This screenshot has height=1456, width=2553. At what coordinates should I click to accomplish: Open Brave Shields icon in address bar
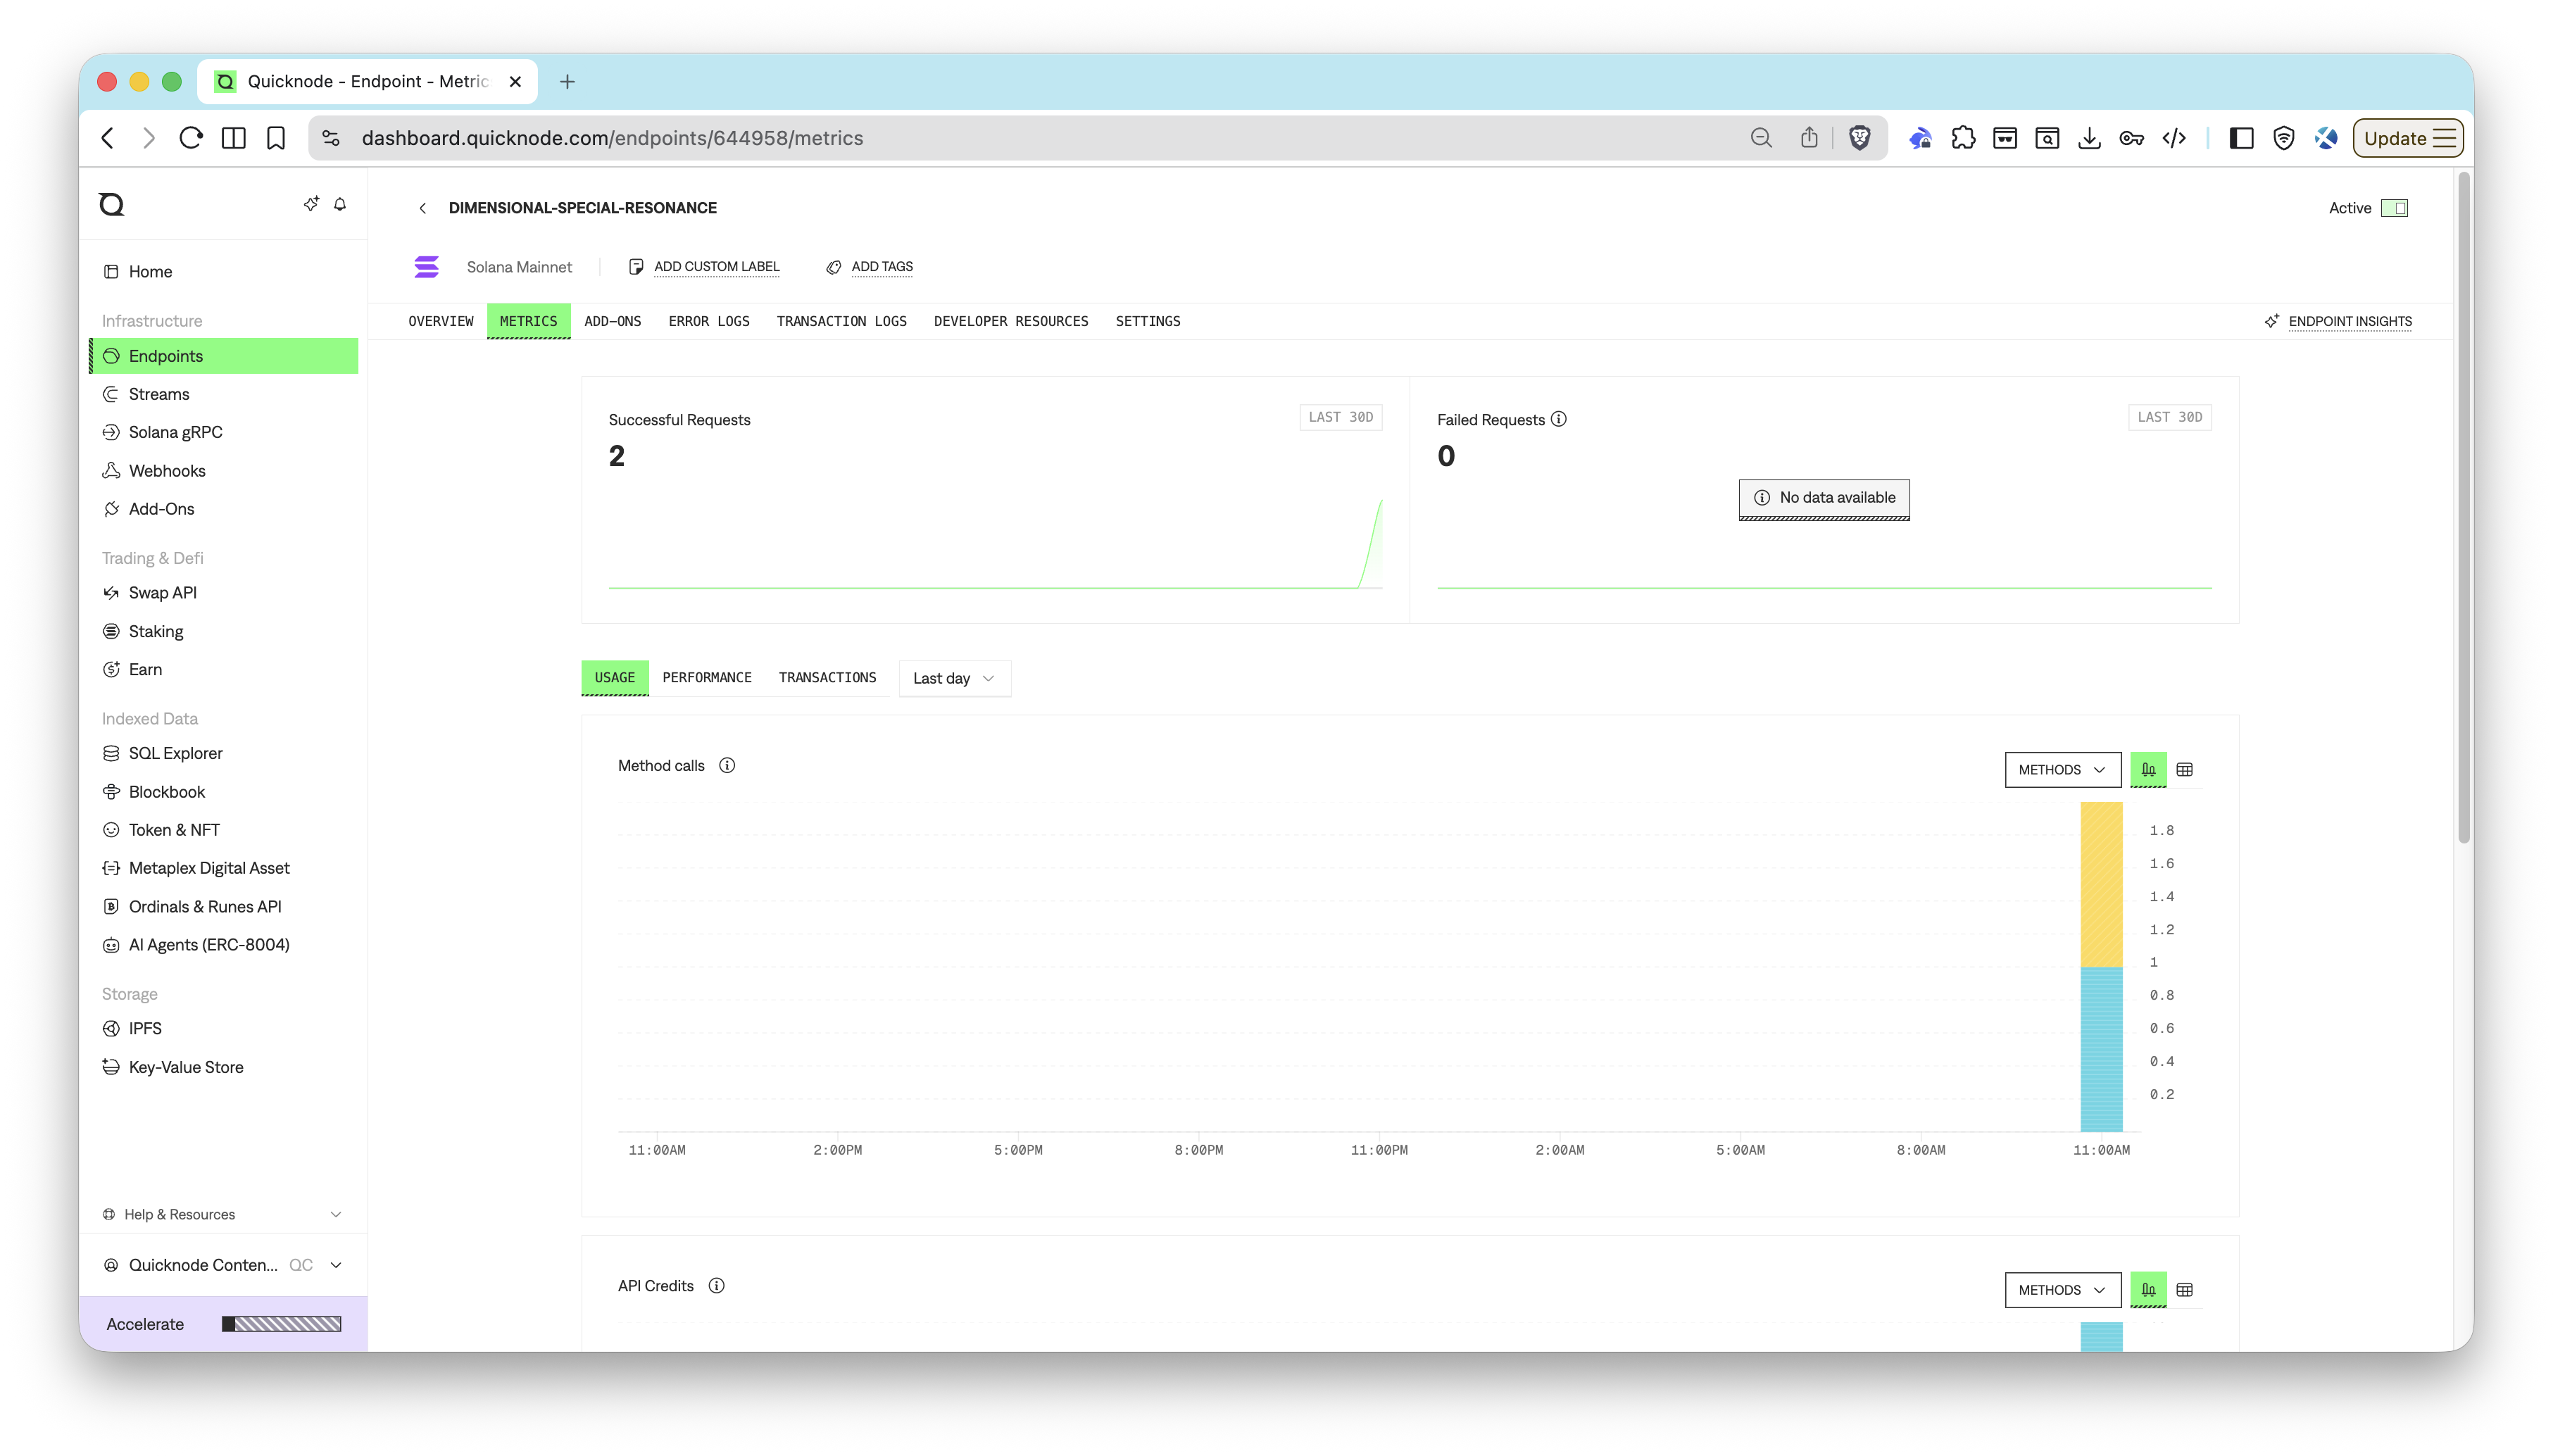[x=1859, y=138]
